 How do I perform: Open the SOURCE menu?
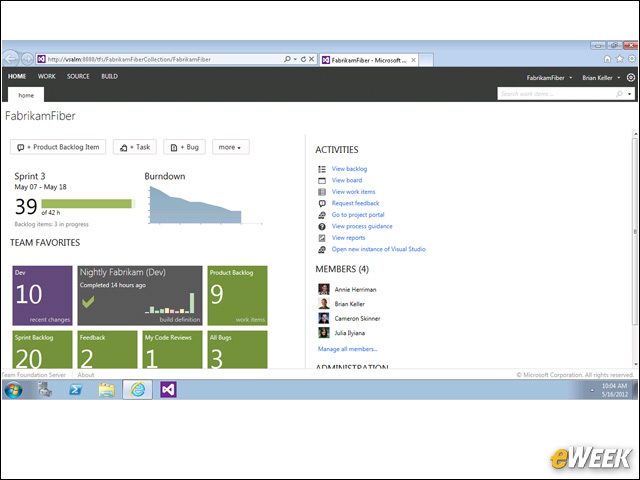click(78, 76)
